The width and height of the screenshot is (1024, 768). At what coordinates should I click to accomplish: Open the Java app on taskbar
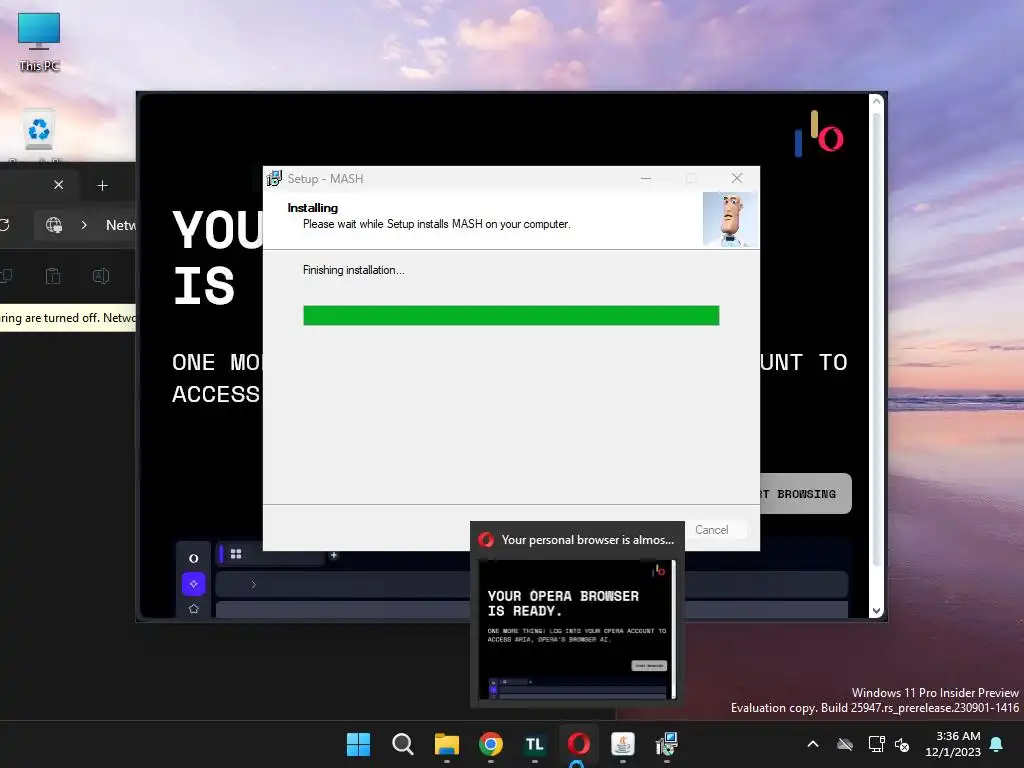(622, 744)
